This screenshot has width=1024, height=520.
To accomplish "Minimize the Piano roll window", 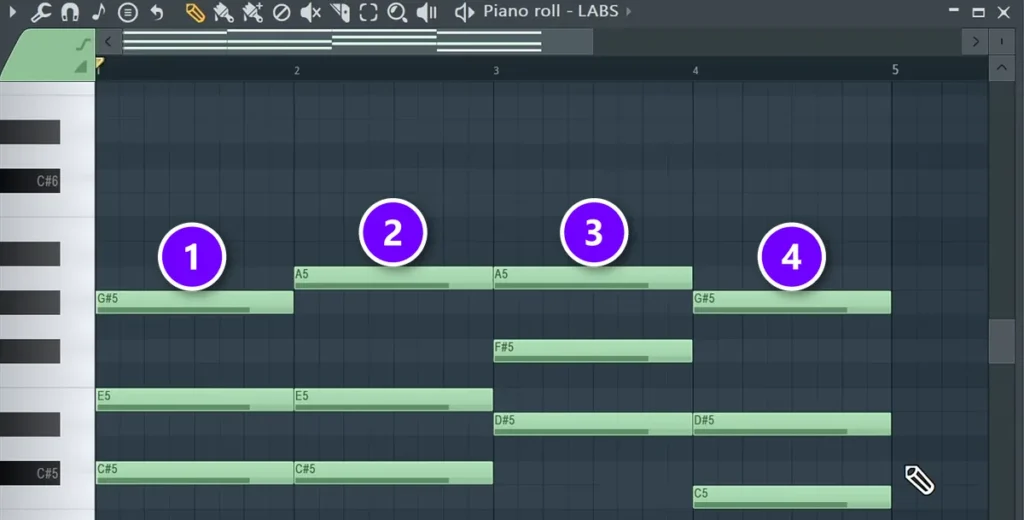I will click(x=953, y=12).
